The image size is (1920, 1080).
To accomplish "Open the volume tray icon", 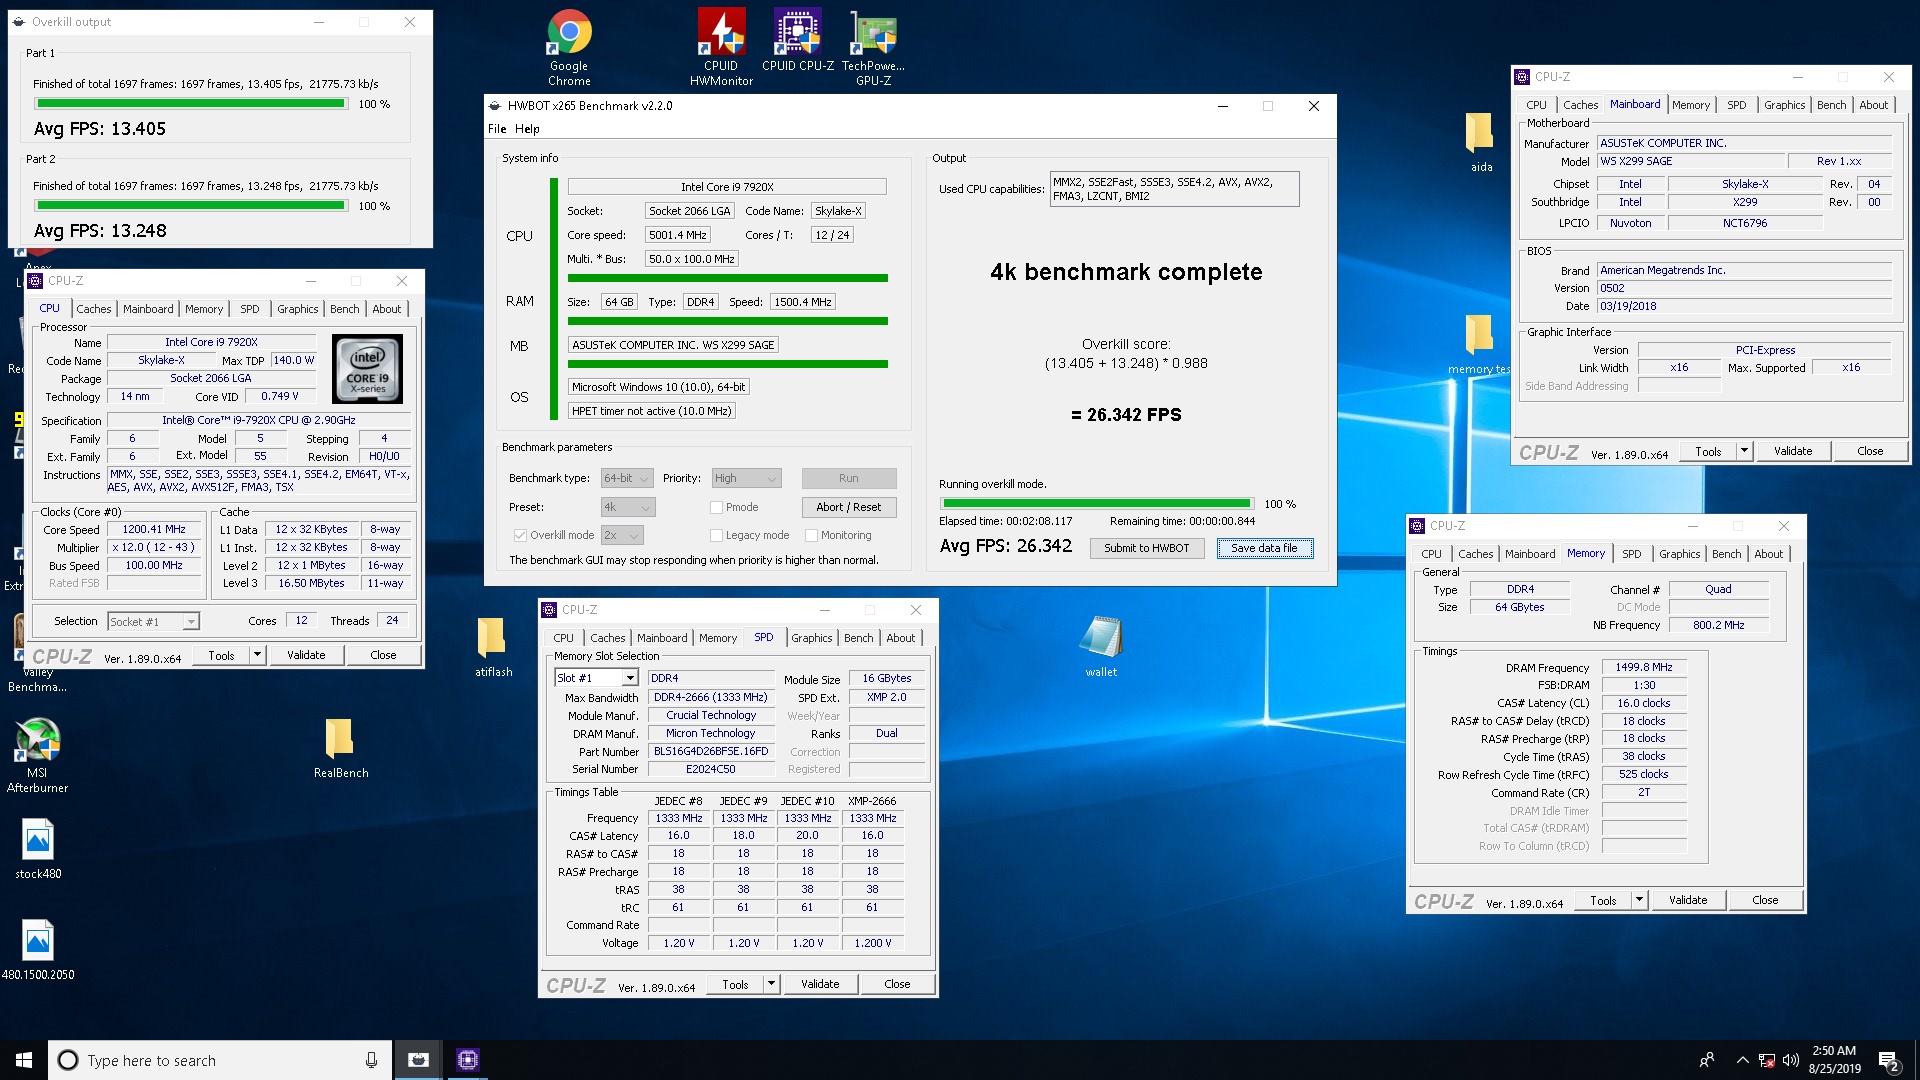I will coord(1791,1060).
